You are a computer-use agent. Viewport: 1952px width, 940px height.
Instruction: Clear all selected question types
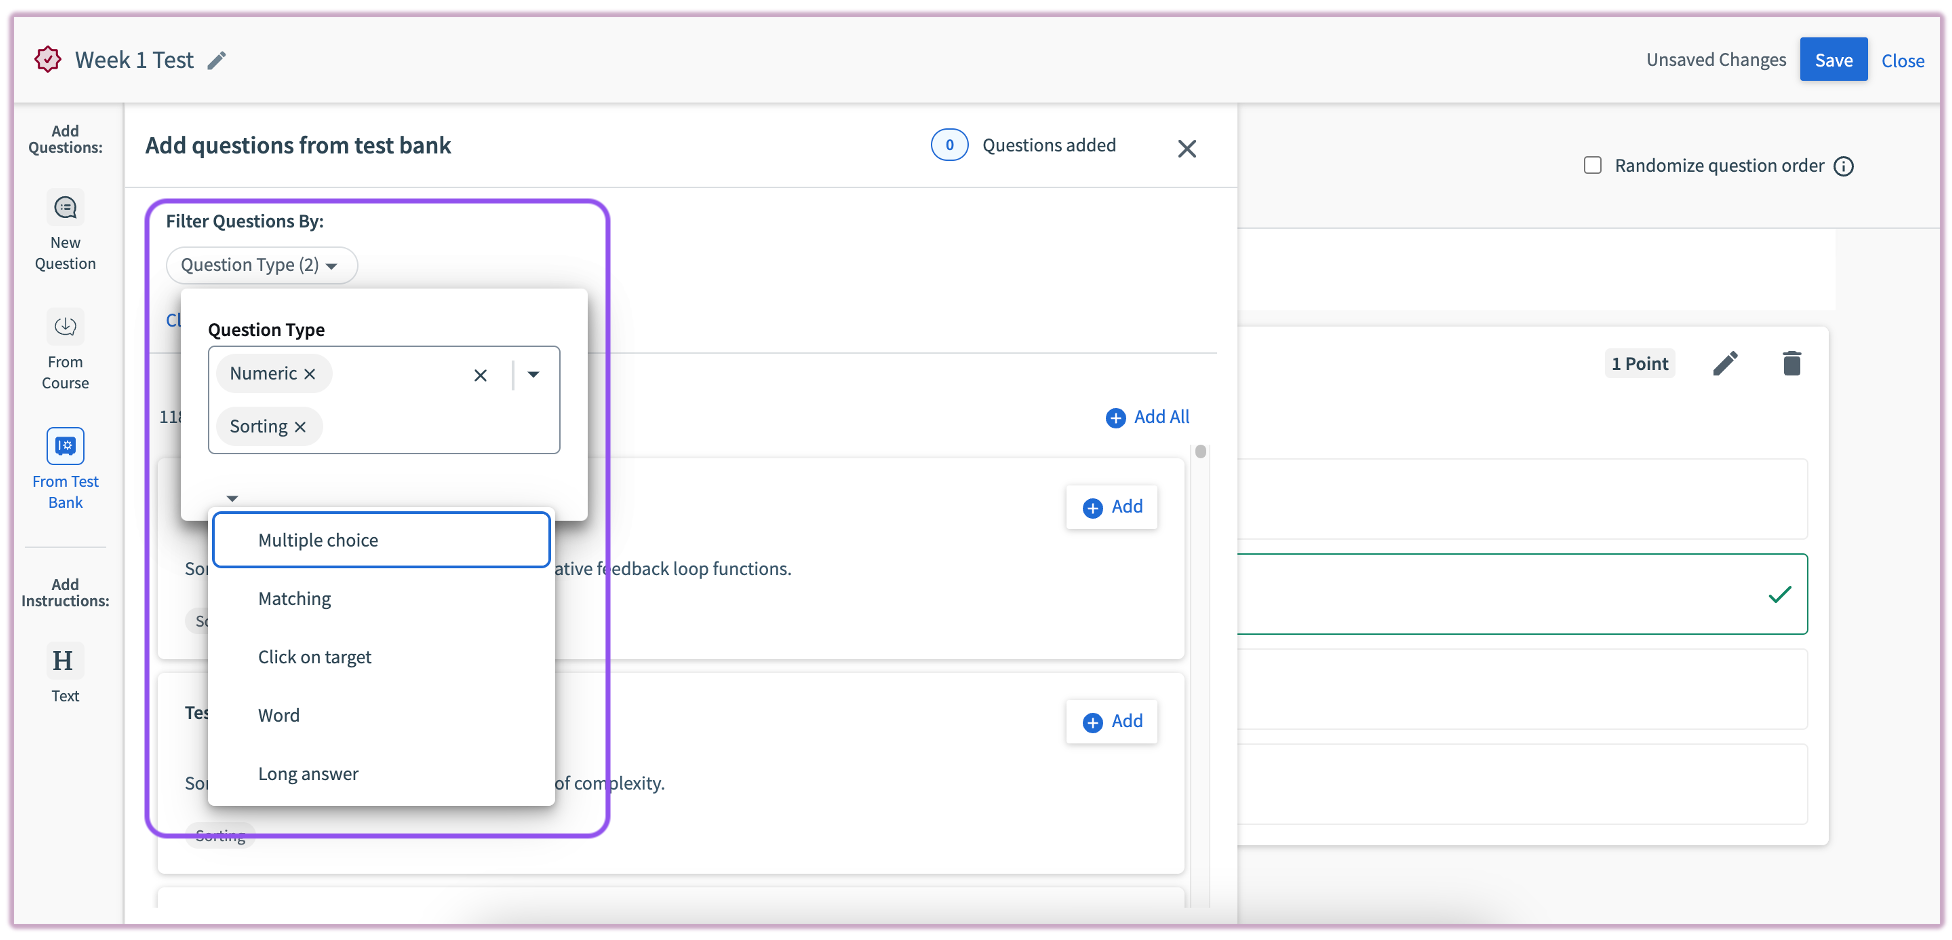tap(481, 375)
